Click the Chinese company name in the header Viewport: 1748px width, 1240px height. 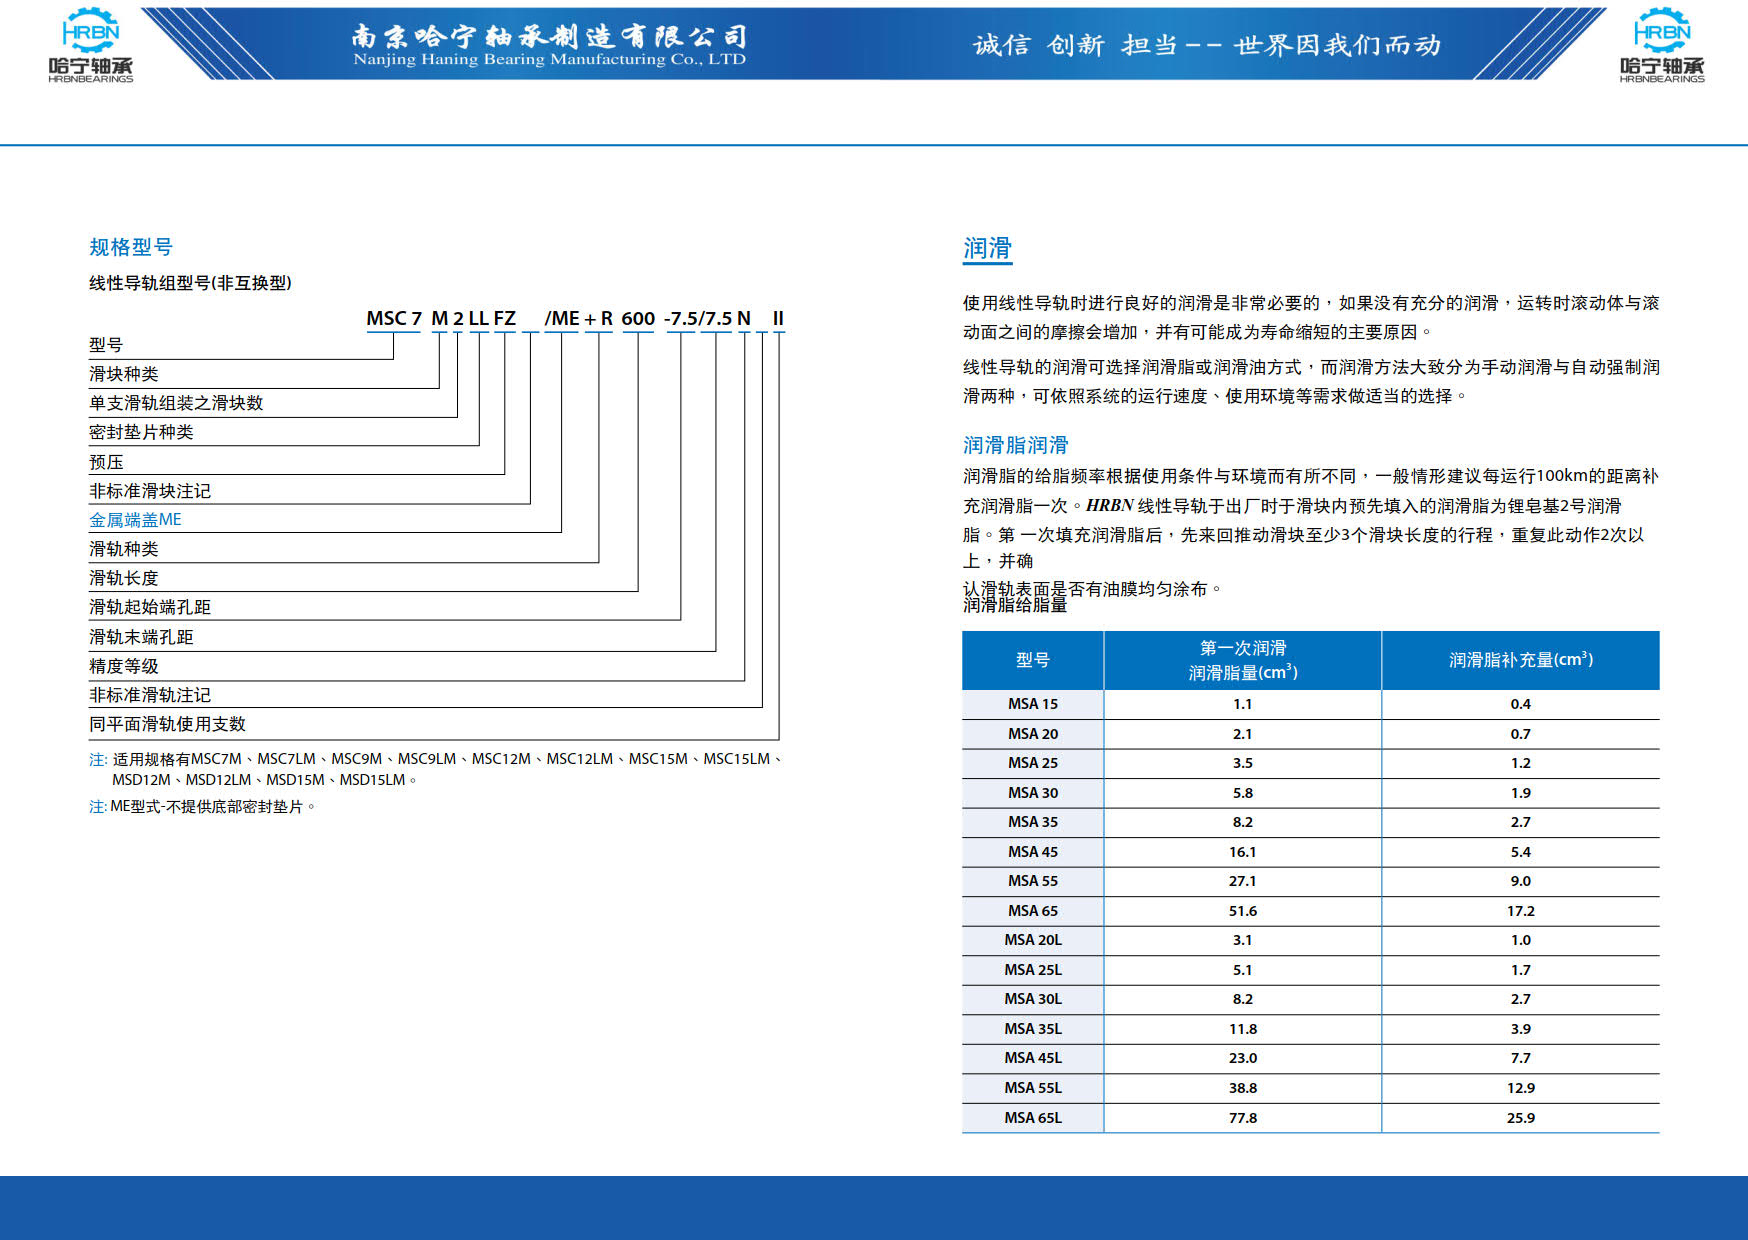click(549, 36)
